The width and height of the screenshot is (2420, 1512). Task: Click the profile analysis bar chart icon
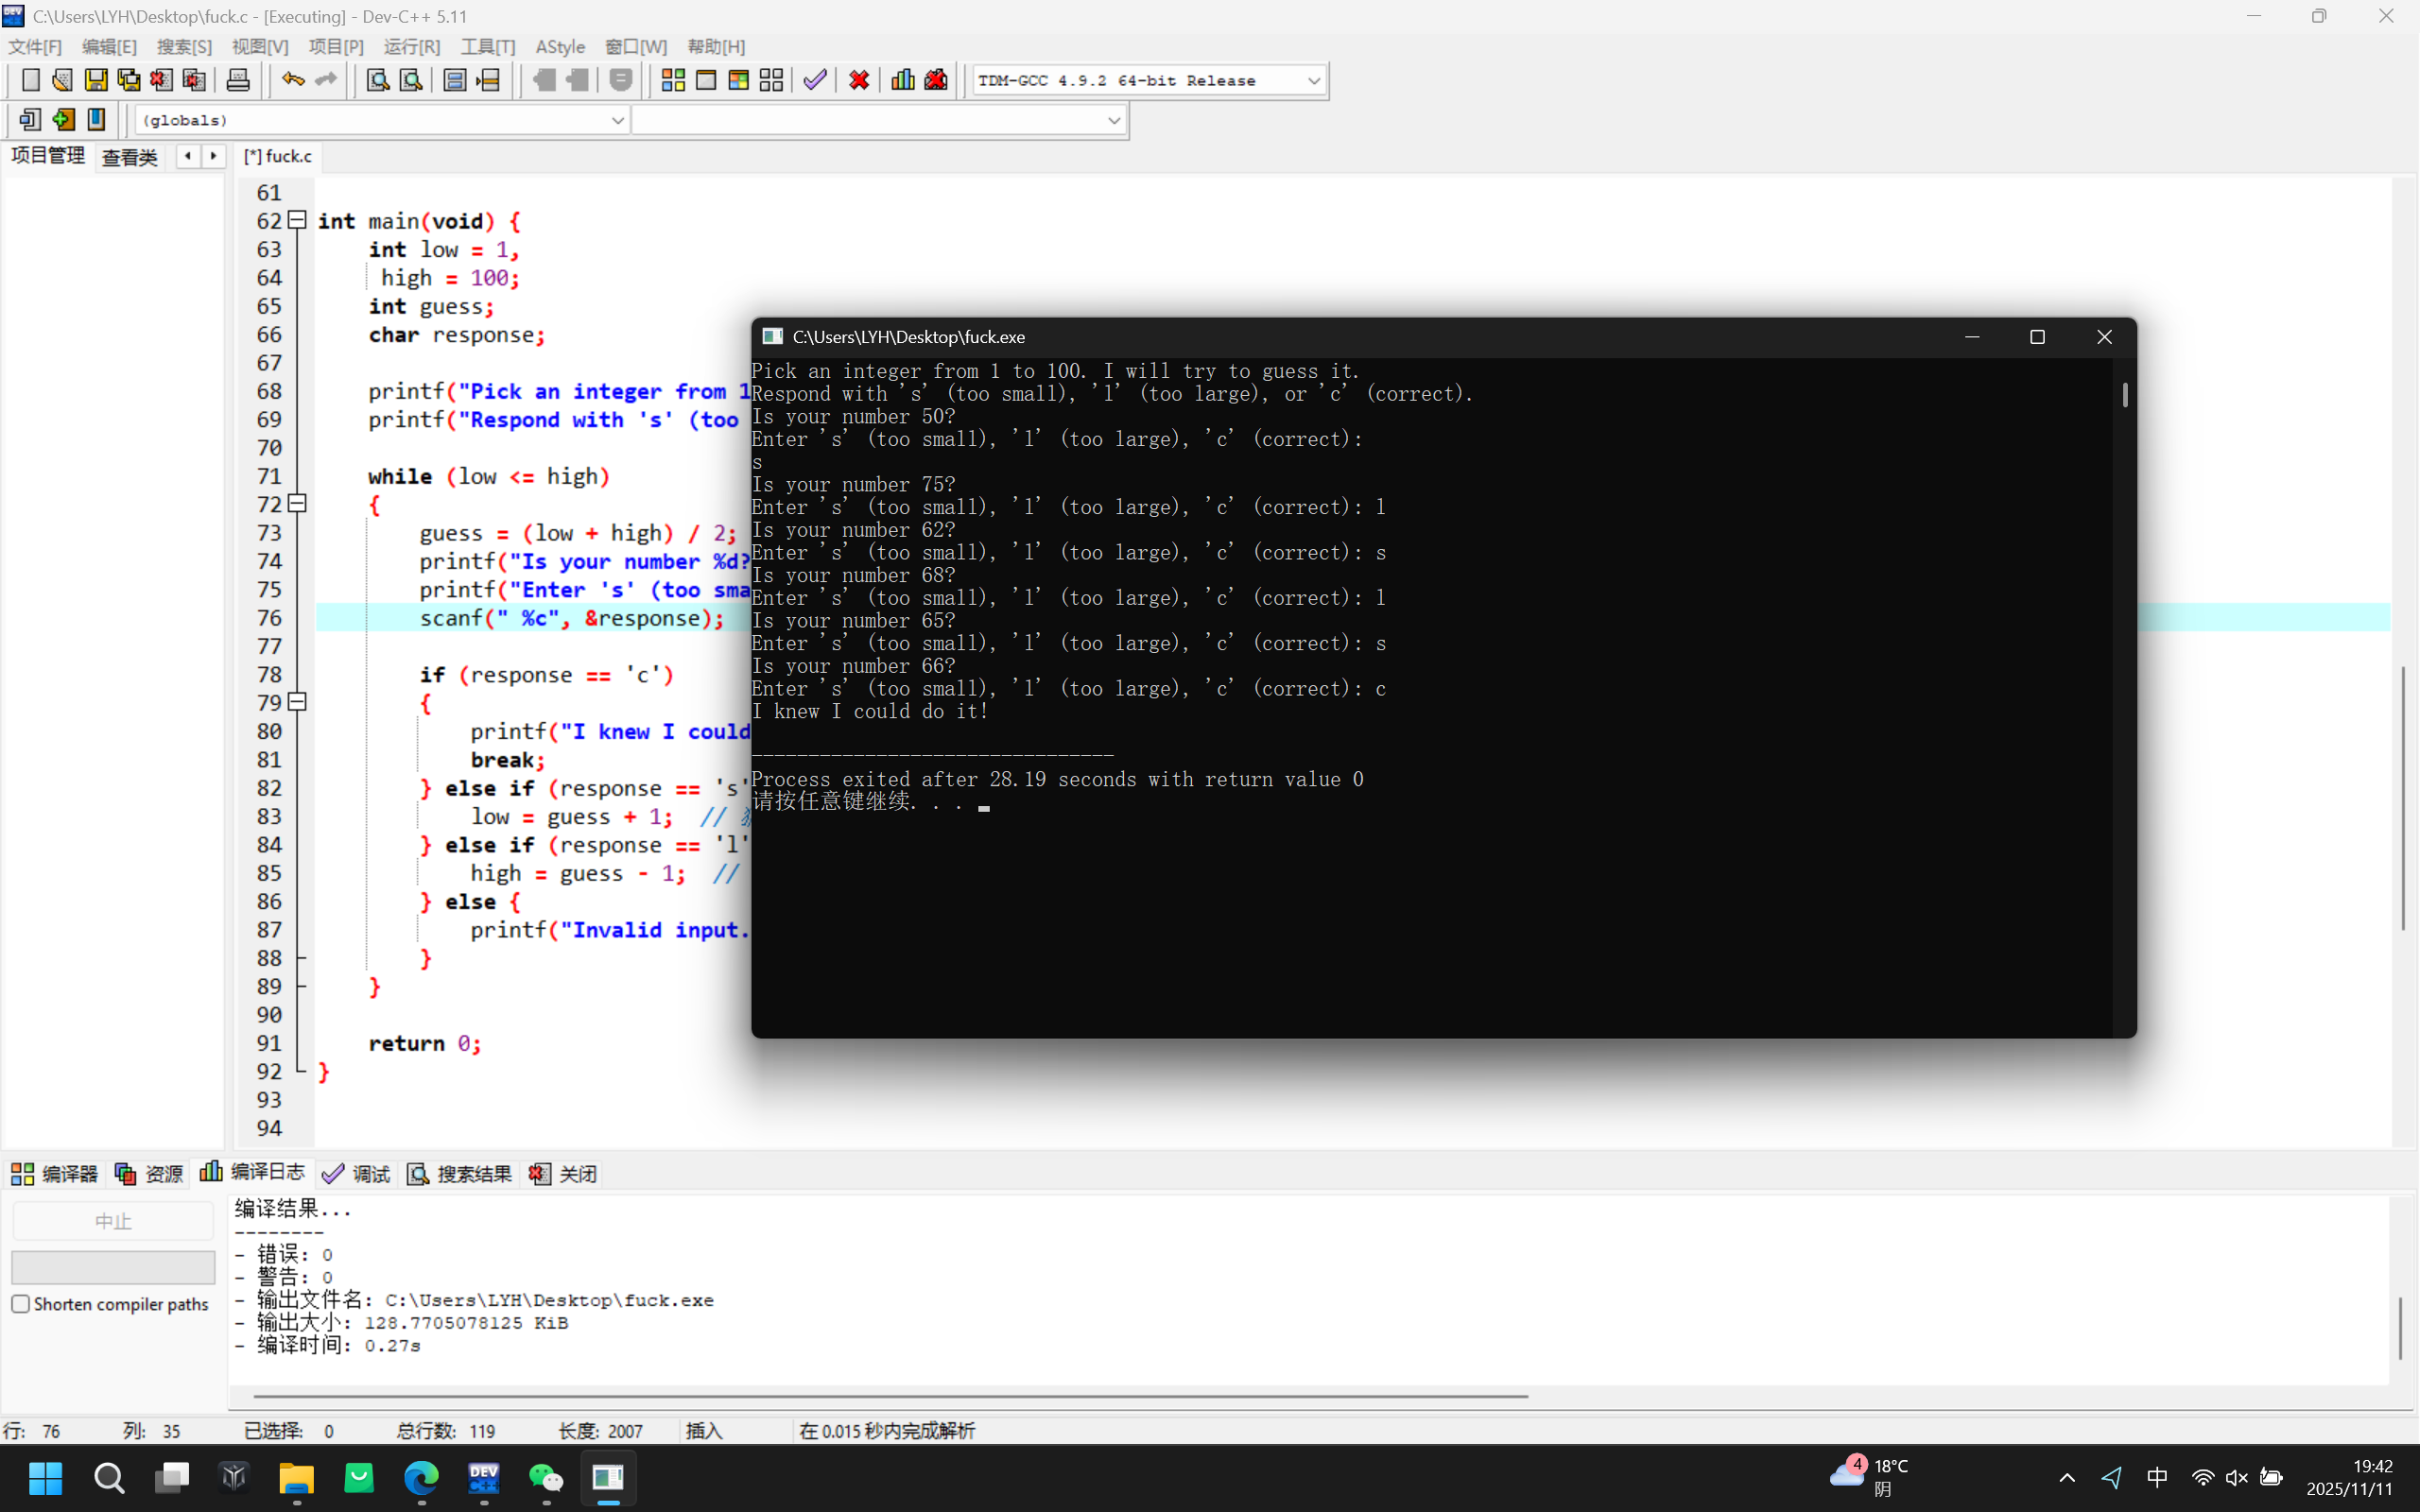point(902,80)
